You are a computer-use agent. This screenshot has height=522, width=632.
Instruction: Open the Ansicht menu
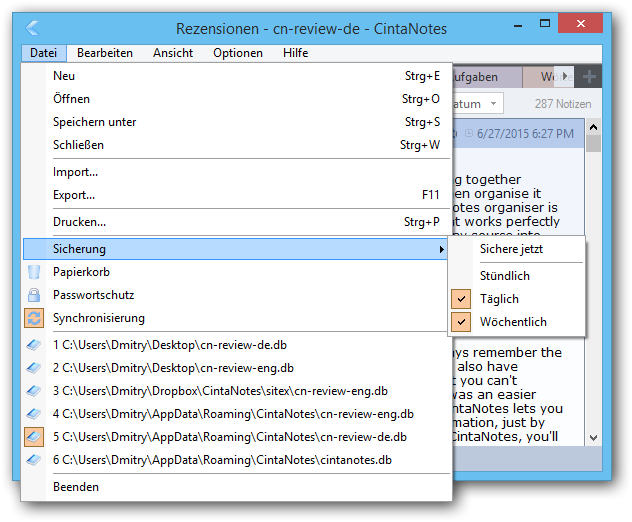(173, 53)
